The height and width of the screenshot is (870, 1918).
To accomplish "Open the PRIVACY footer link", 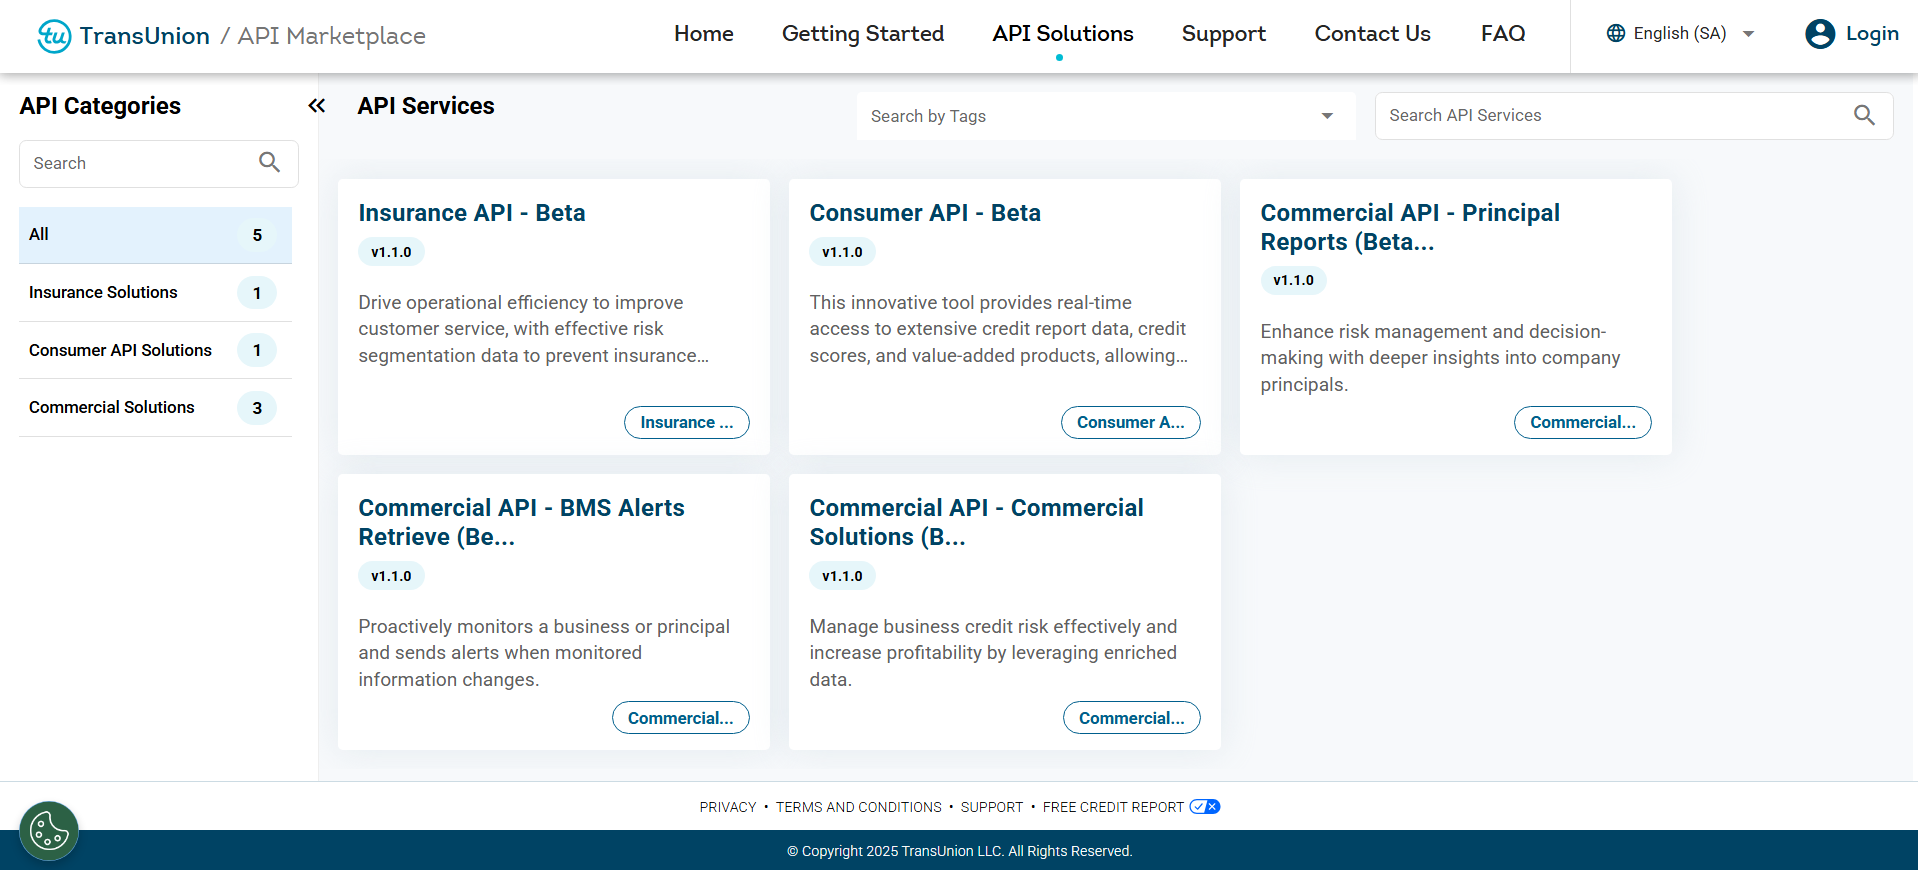I will [728, 807].
